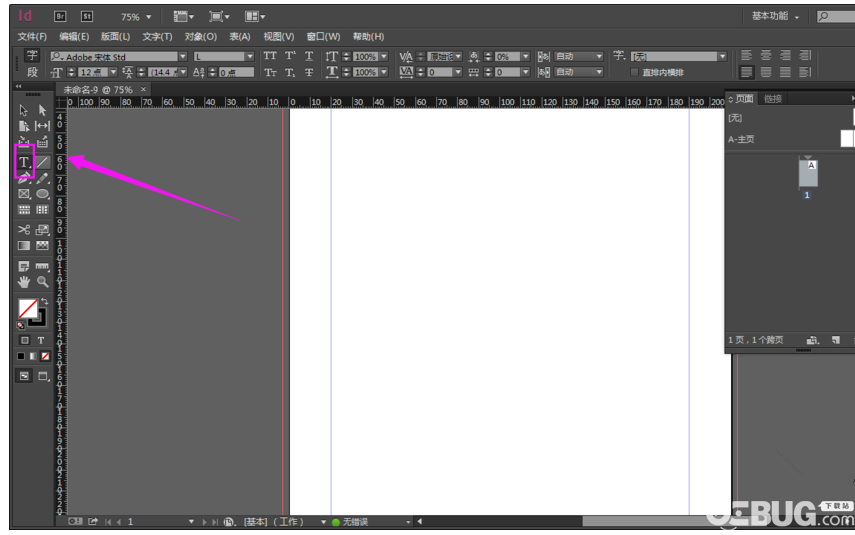This screenshot has height=535, width=855.
Task: Select 页面 panel tab
Action: [744, 99]
